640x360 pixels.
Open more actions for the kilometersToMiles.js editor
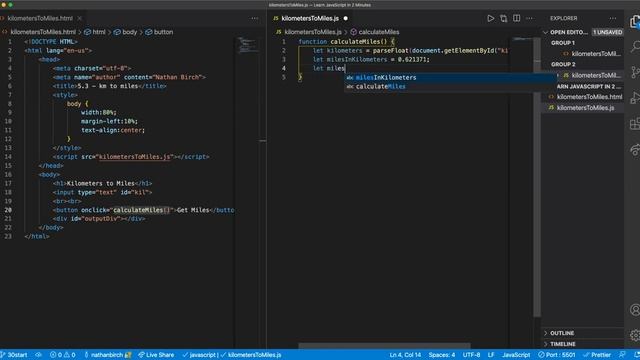(529, 18)
